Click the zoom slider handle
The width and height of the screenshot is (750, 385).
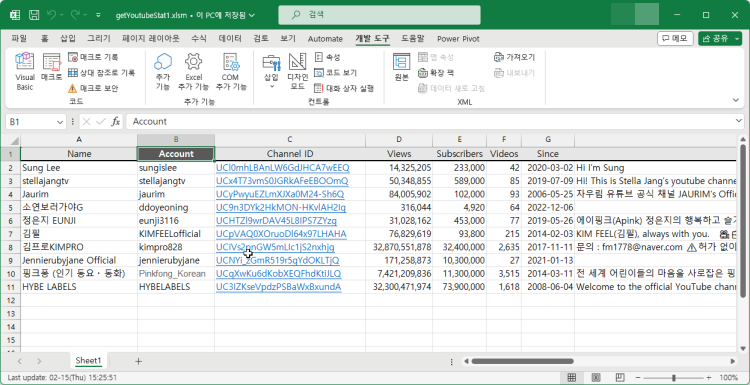673,377
